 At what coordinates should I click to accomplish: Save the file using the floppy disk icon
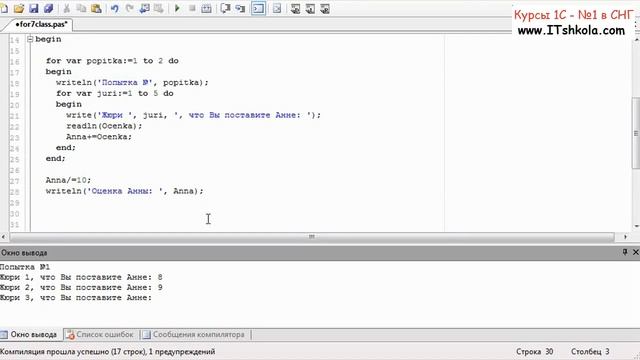coord(33,9)
